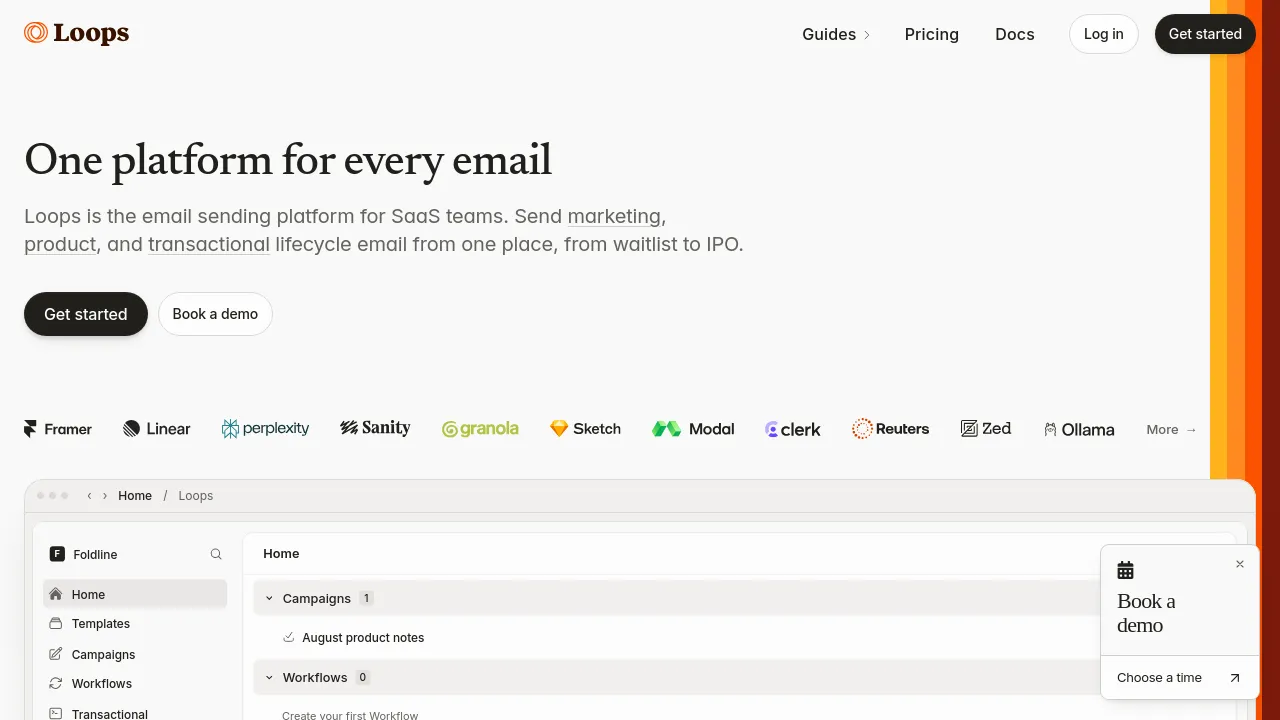Select Workflows in the sidebar

pos(135,684)
